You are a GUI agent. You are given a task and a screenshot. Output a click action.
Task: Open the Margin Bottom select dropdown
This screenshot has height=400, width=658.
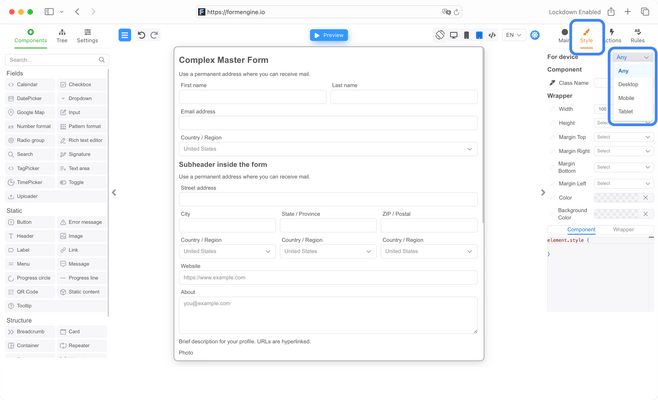624,167
